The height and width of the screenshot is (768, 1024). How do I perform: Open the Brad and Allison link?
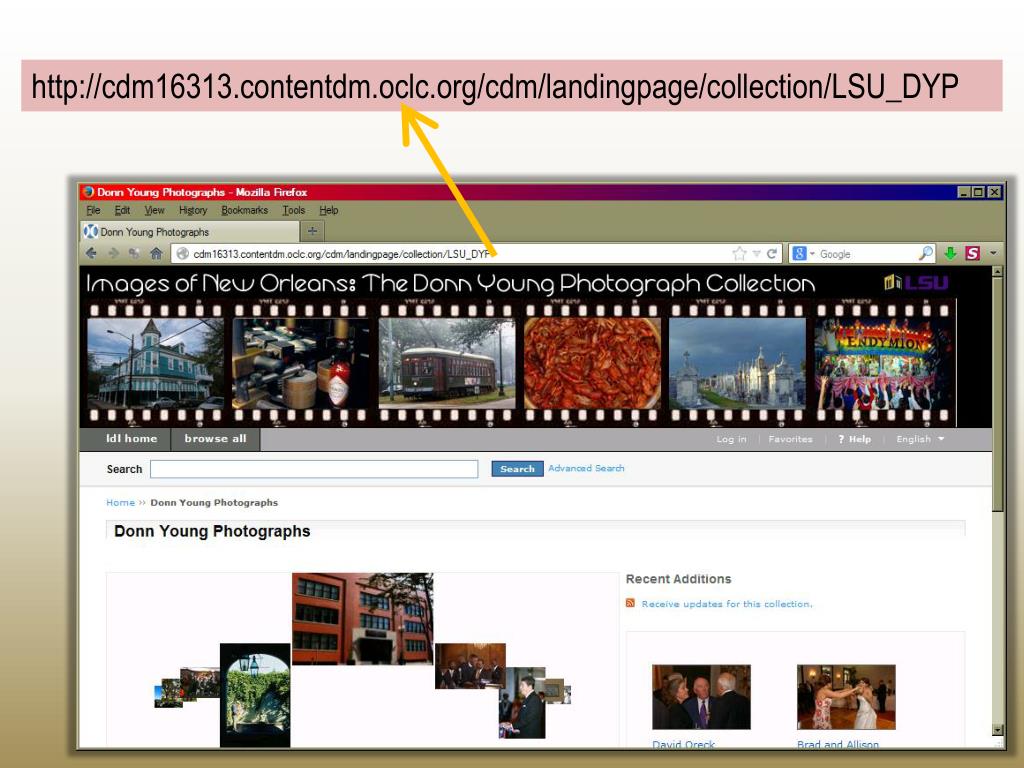837,744
